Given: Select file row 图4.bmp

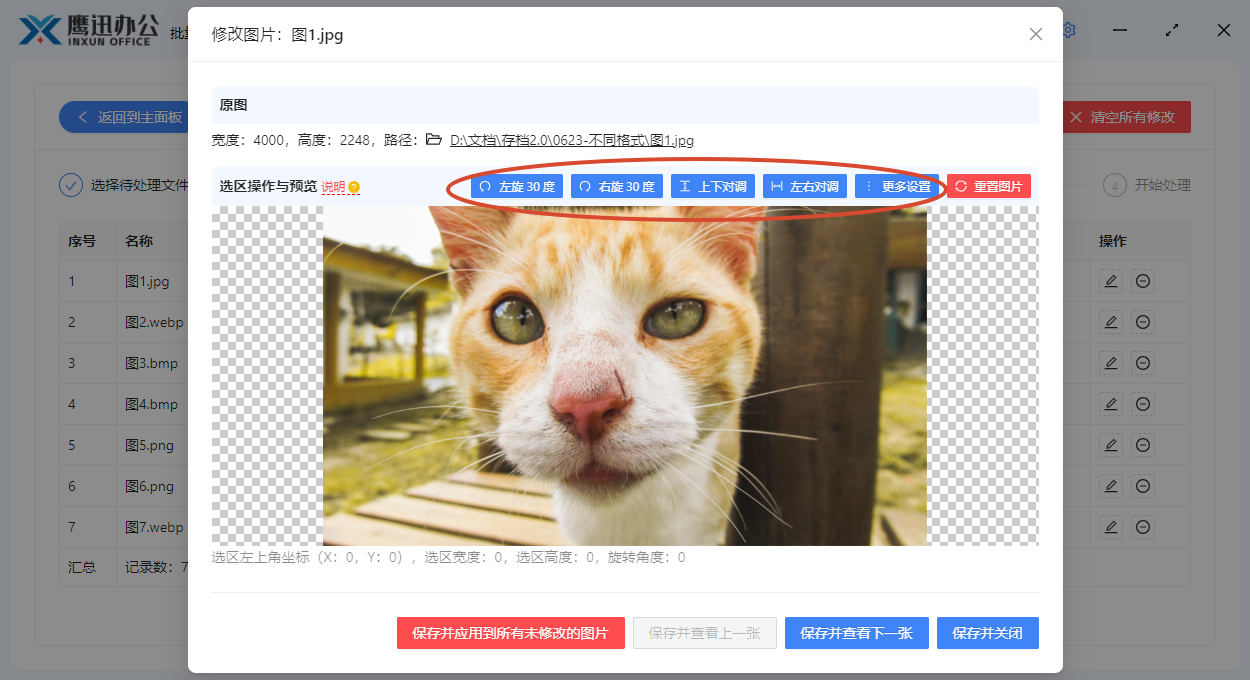Looking at the screenshot, I should point(151,404).
